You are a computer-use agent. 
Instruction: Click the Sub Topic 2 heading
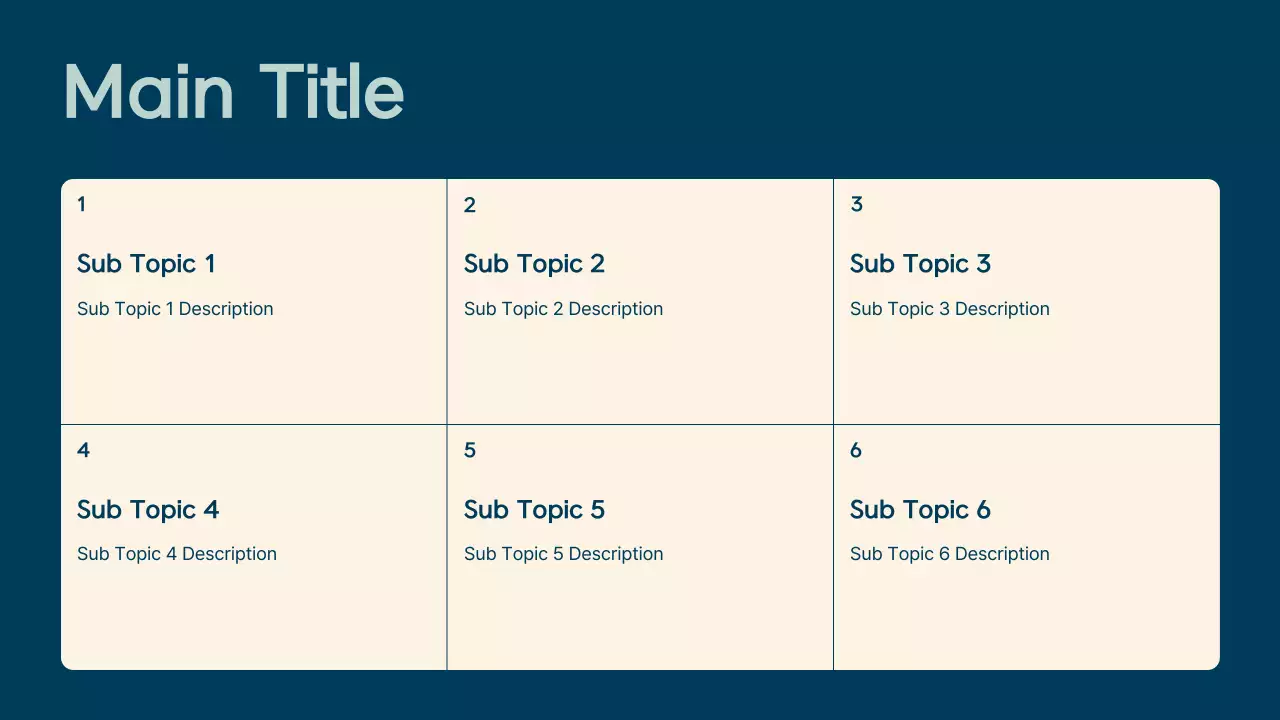[534, 264]
